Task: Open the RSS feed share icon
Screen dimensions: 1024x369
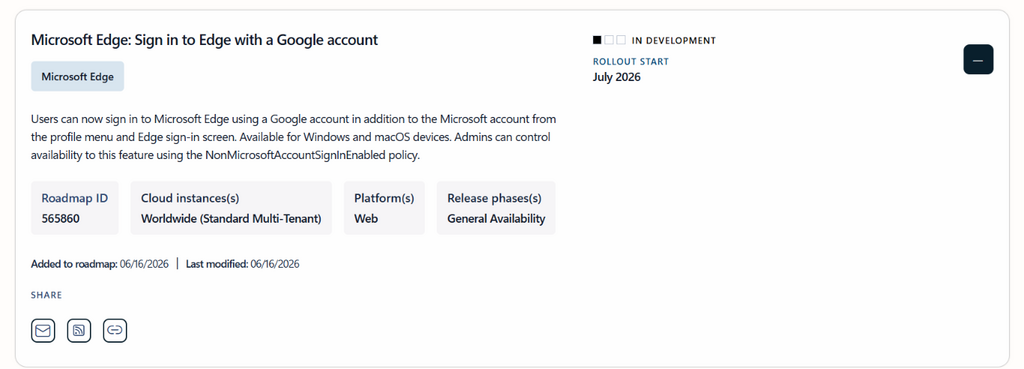Action: pos(79,331)
